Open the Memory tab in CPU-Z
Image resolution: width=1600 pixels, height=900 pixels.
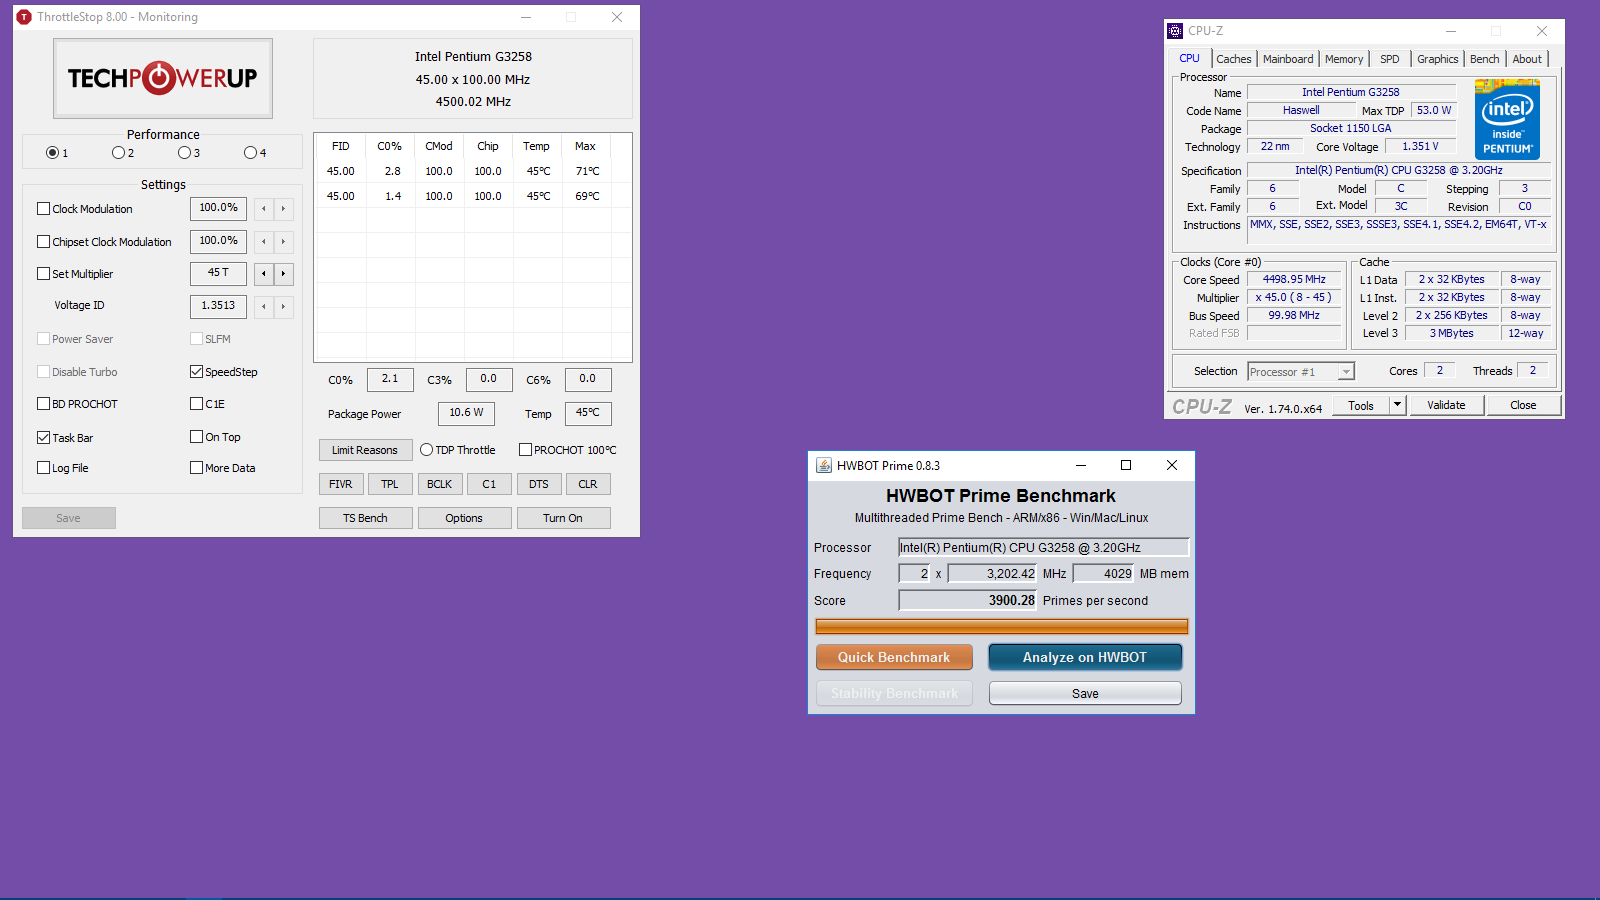[x=1344, y=59]
